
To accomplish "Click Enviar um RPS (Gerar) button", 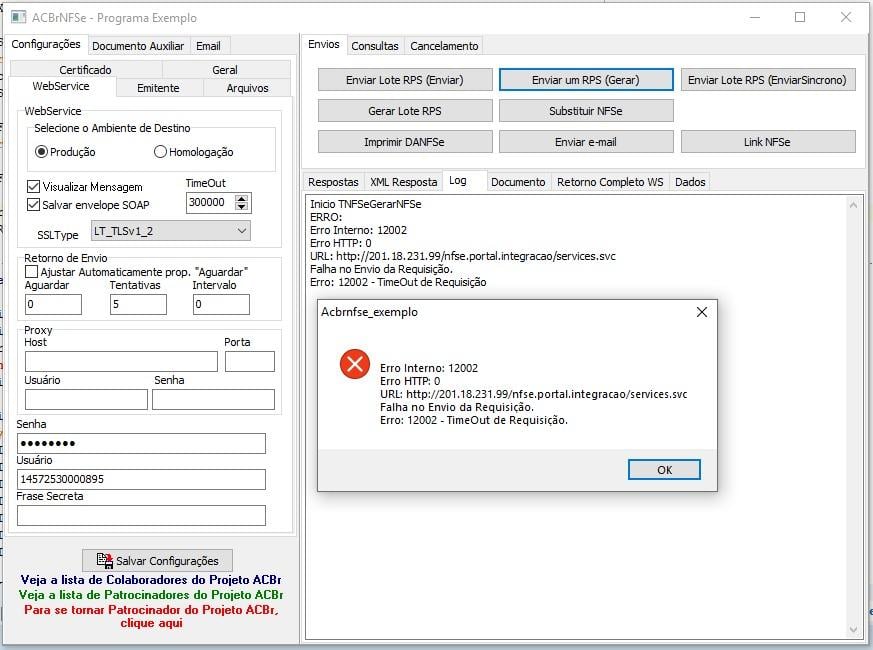I will [x=586, y=80].
